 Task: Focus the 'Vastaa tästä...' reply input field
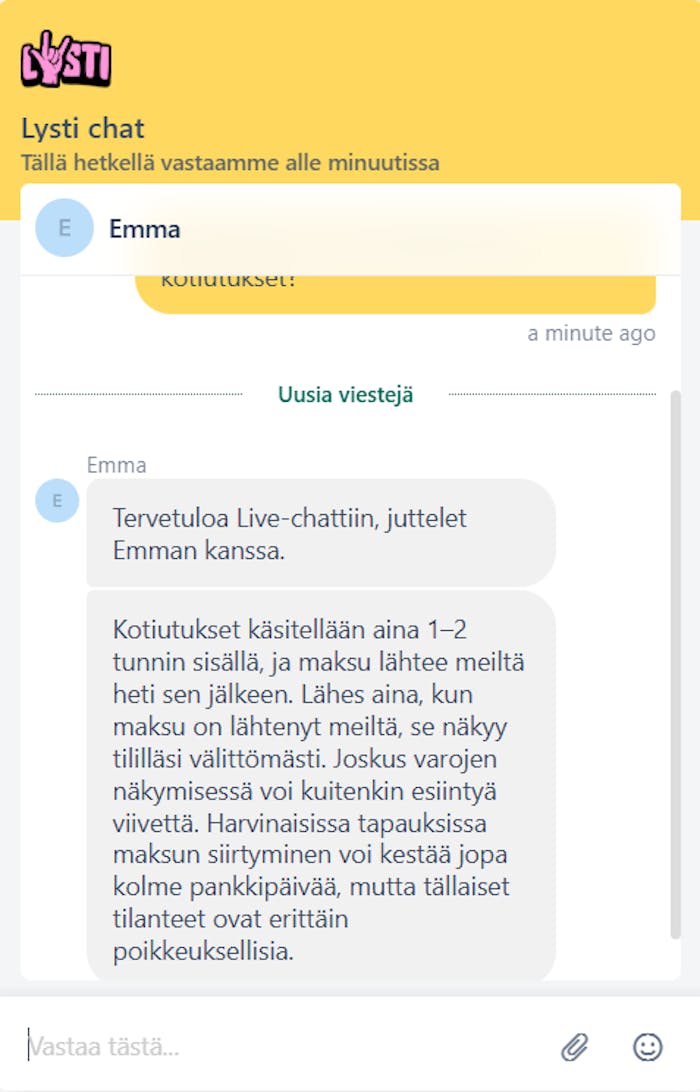click(x=280, y=1047)
